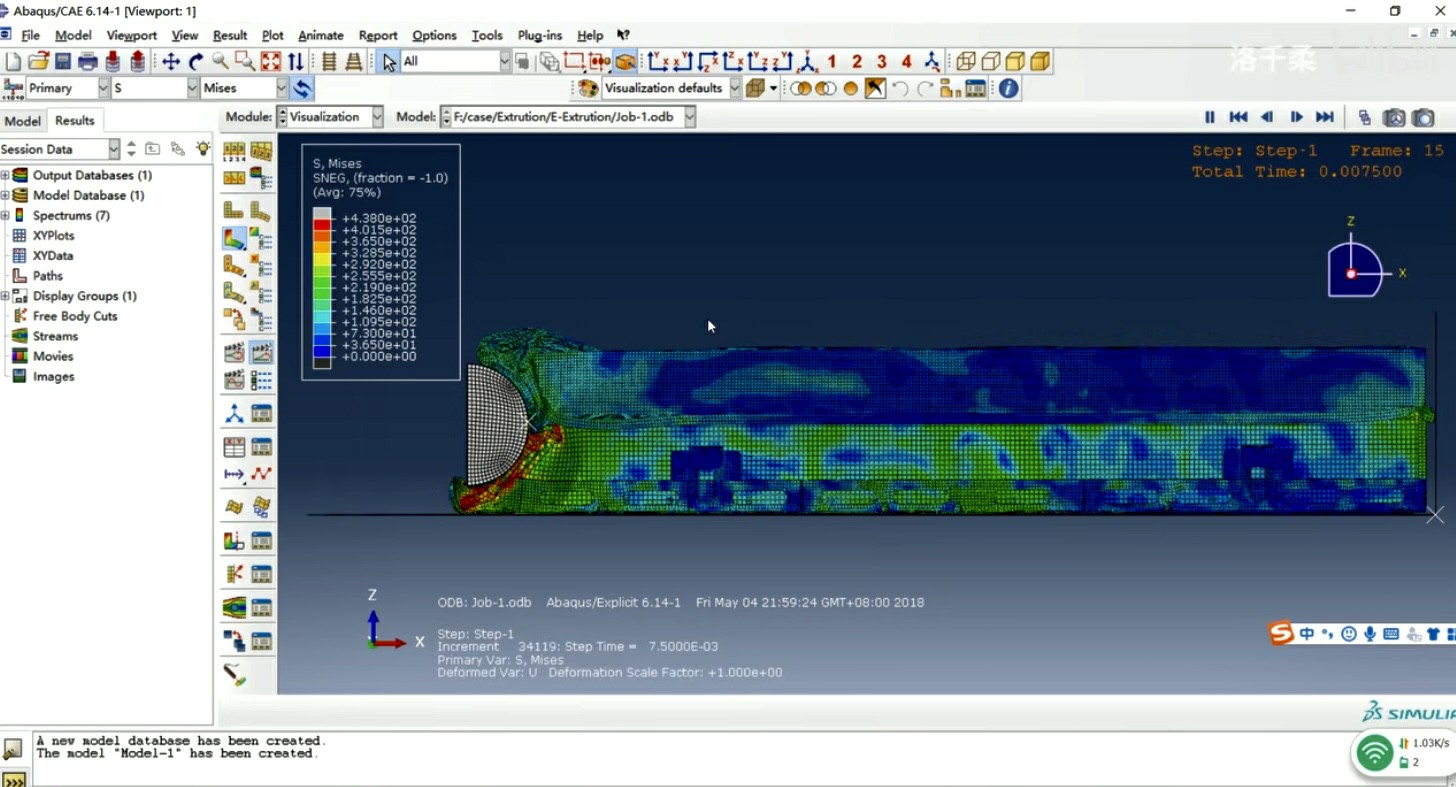
Task: Apply numbered custom view 3
Action: tap(881, 62)
